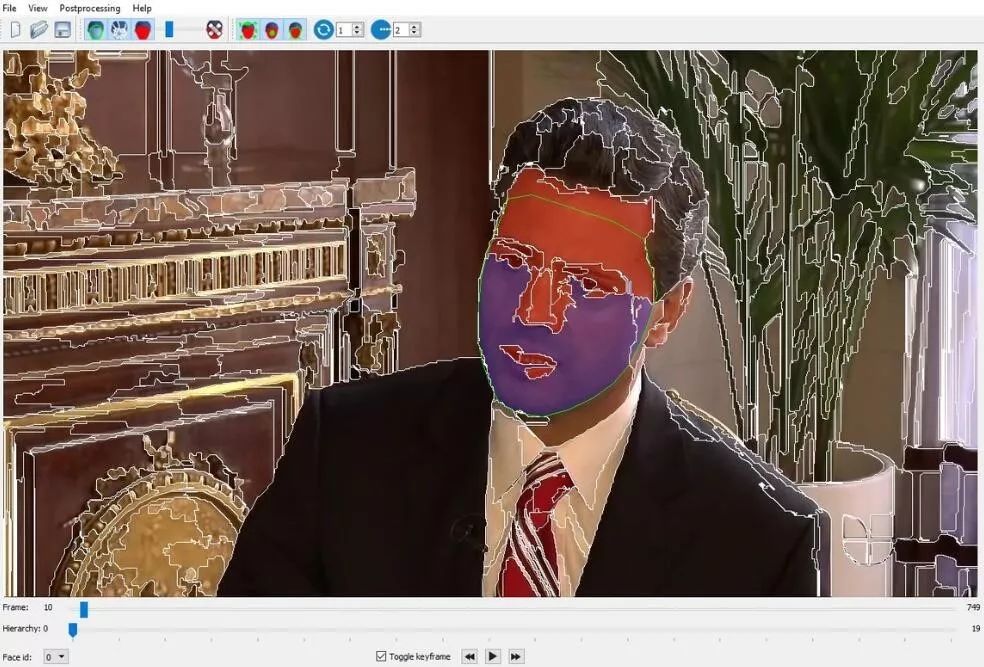Toggle the contours segmentation view icon
The height and width of the screenshot is (667, 984).
point(119,30)
